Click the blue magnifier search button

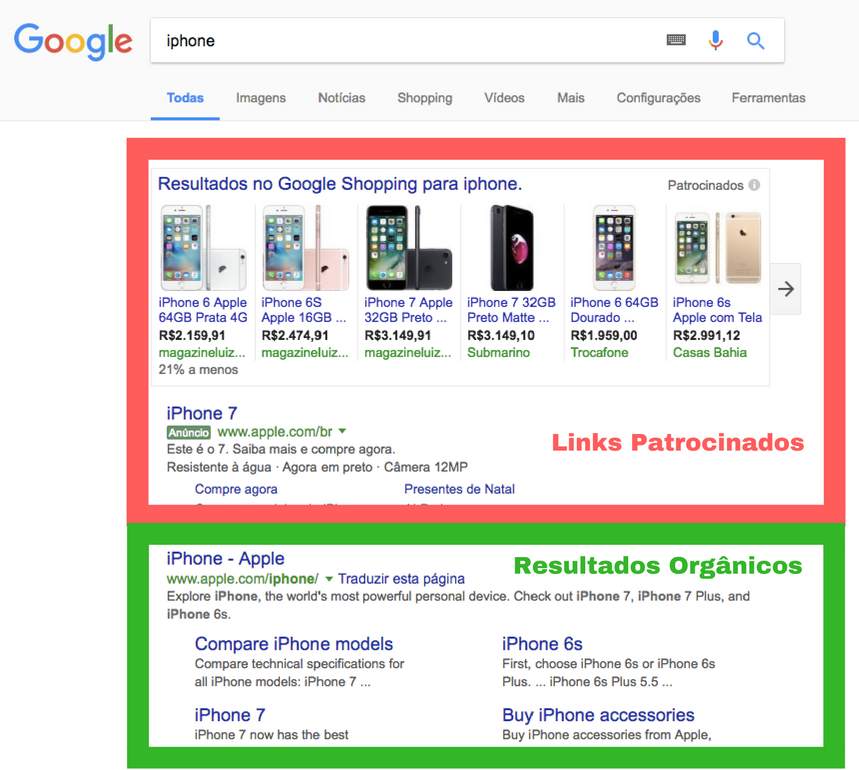click(756, 41)
